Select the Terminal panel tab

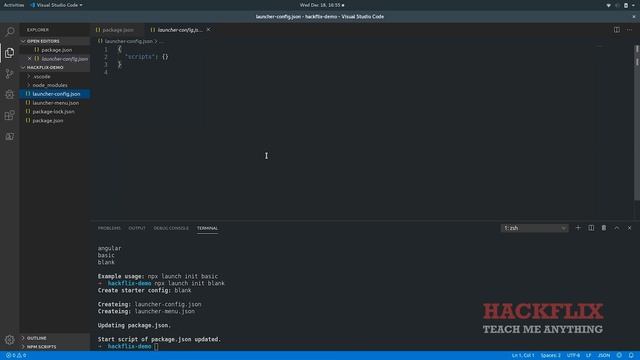pos(207,228)
